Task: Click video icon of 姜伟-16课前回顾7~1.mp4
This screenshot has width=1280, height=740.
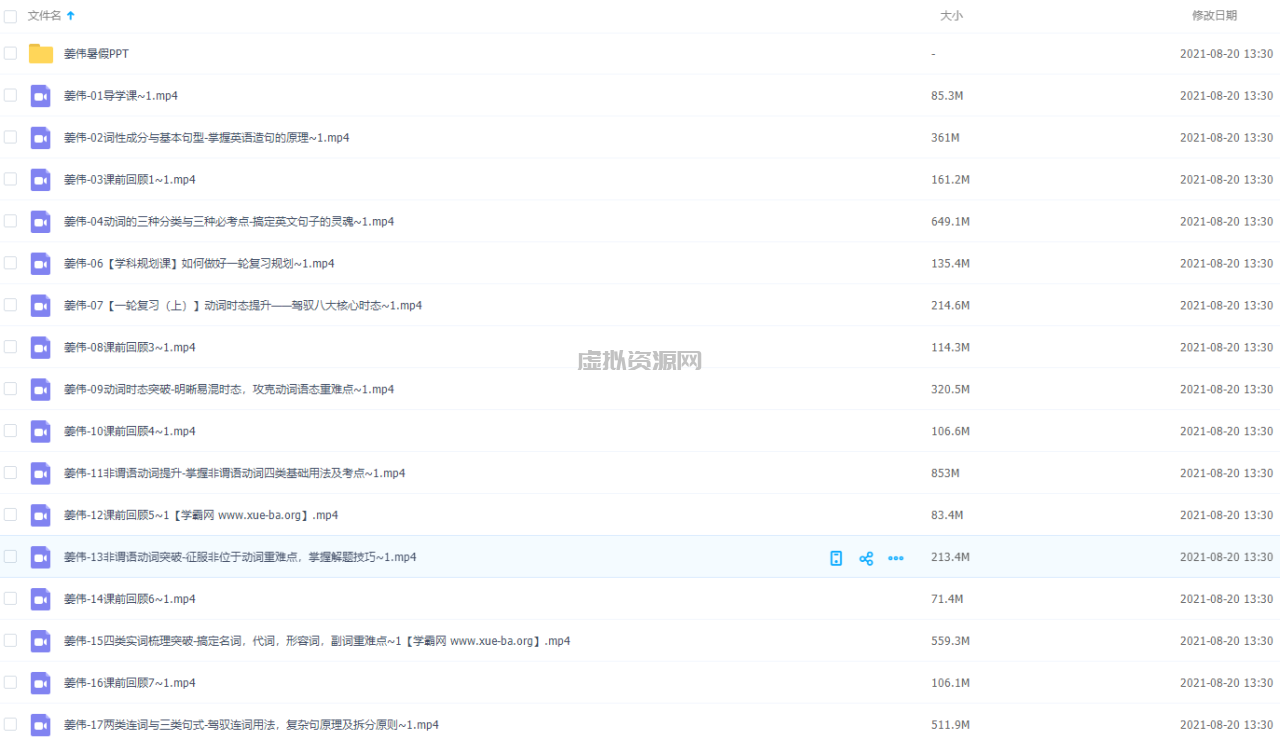Action: (40, 684)
